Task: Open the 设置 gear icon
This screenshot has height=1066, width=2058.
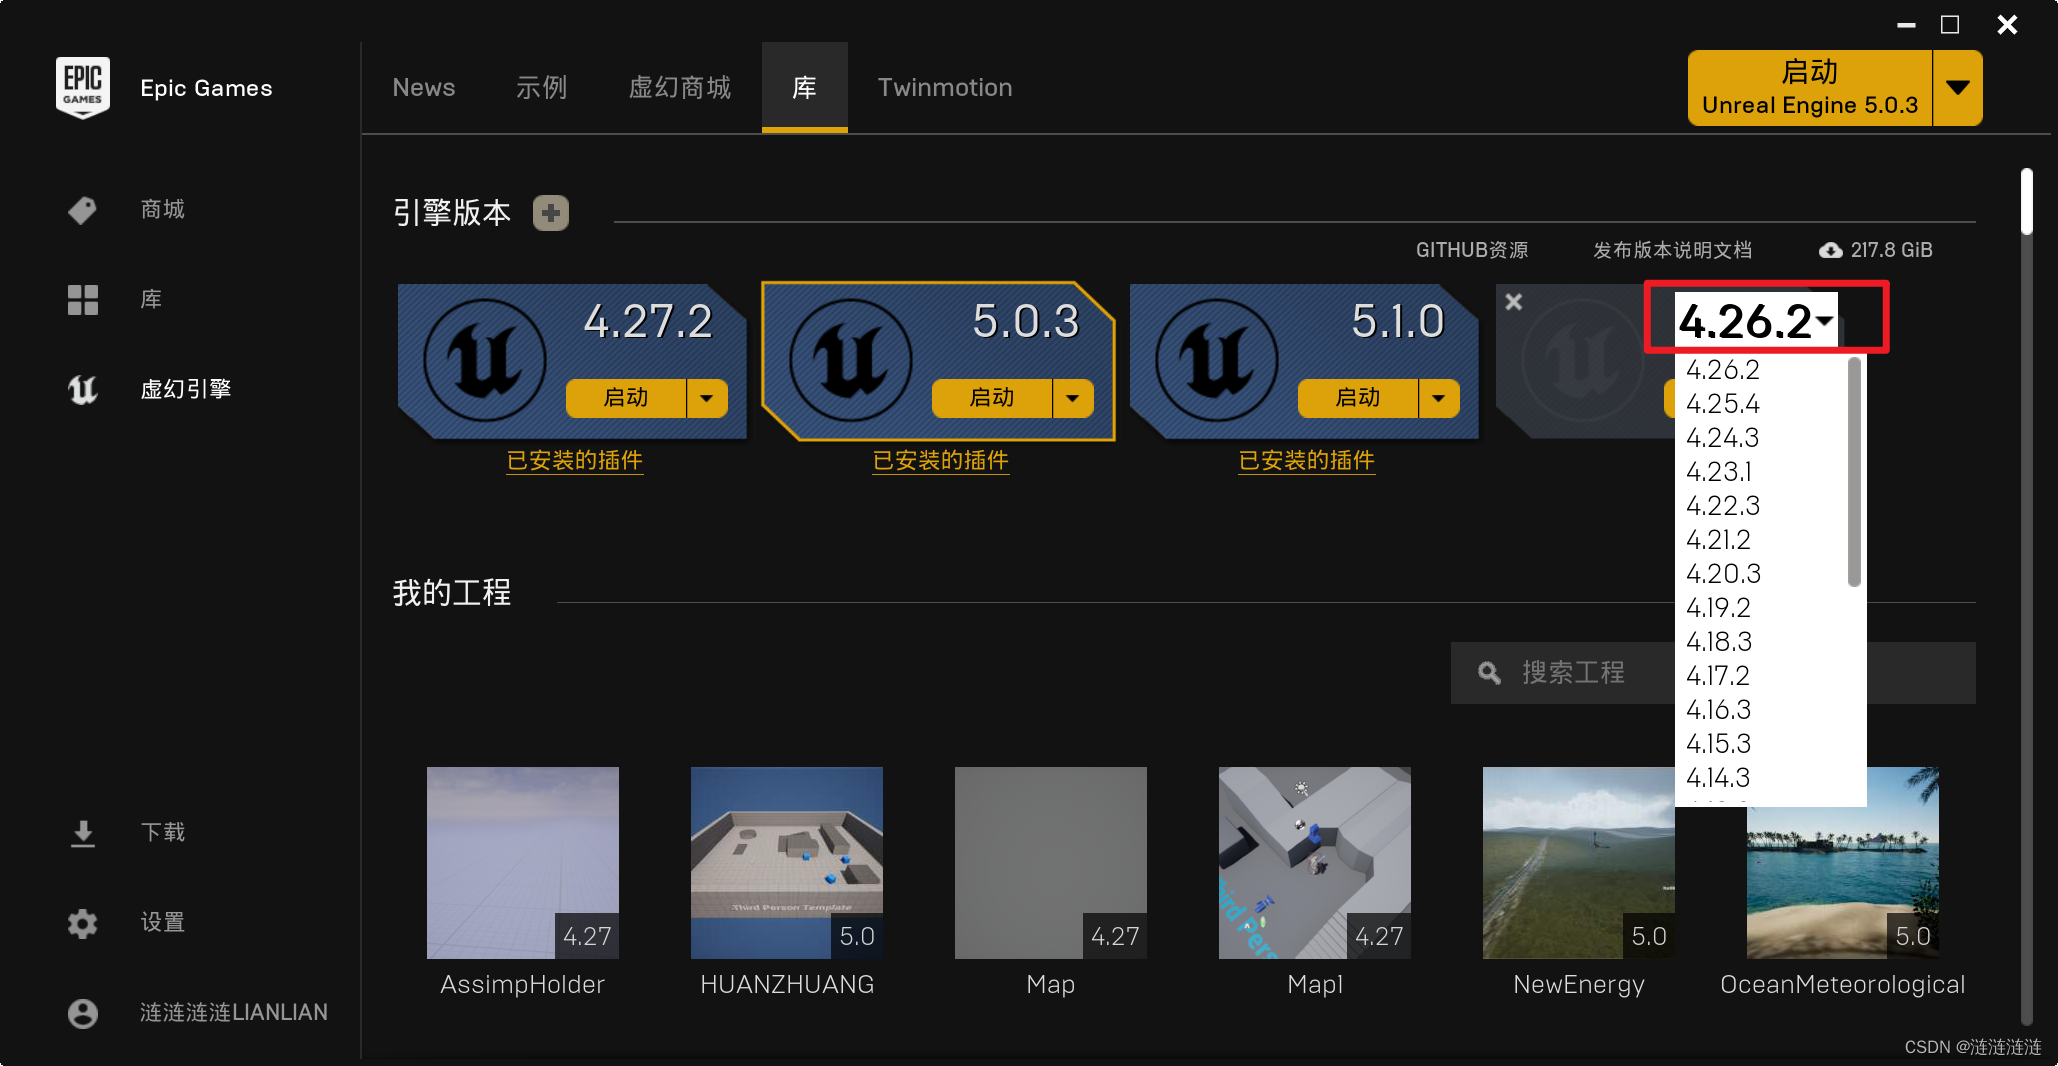Action: tap(82, 922)
